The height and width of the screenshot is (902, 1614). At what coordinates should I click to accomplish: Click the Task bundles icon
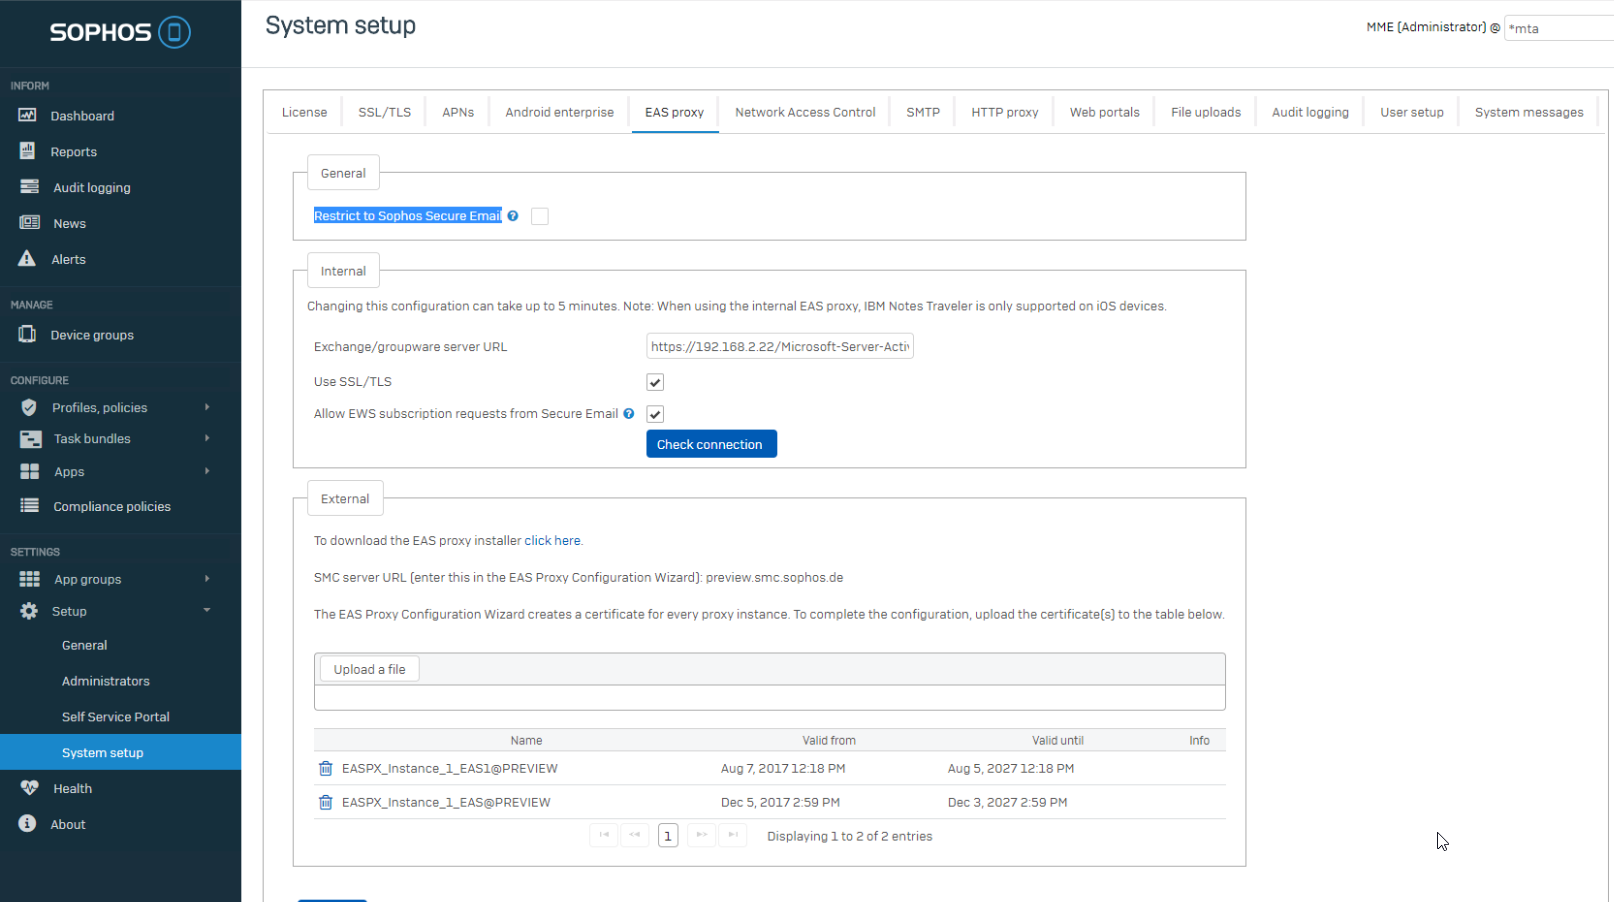pos(30,438)
